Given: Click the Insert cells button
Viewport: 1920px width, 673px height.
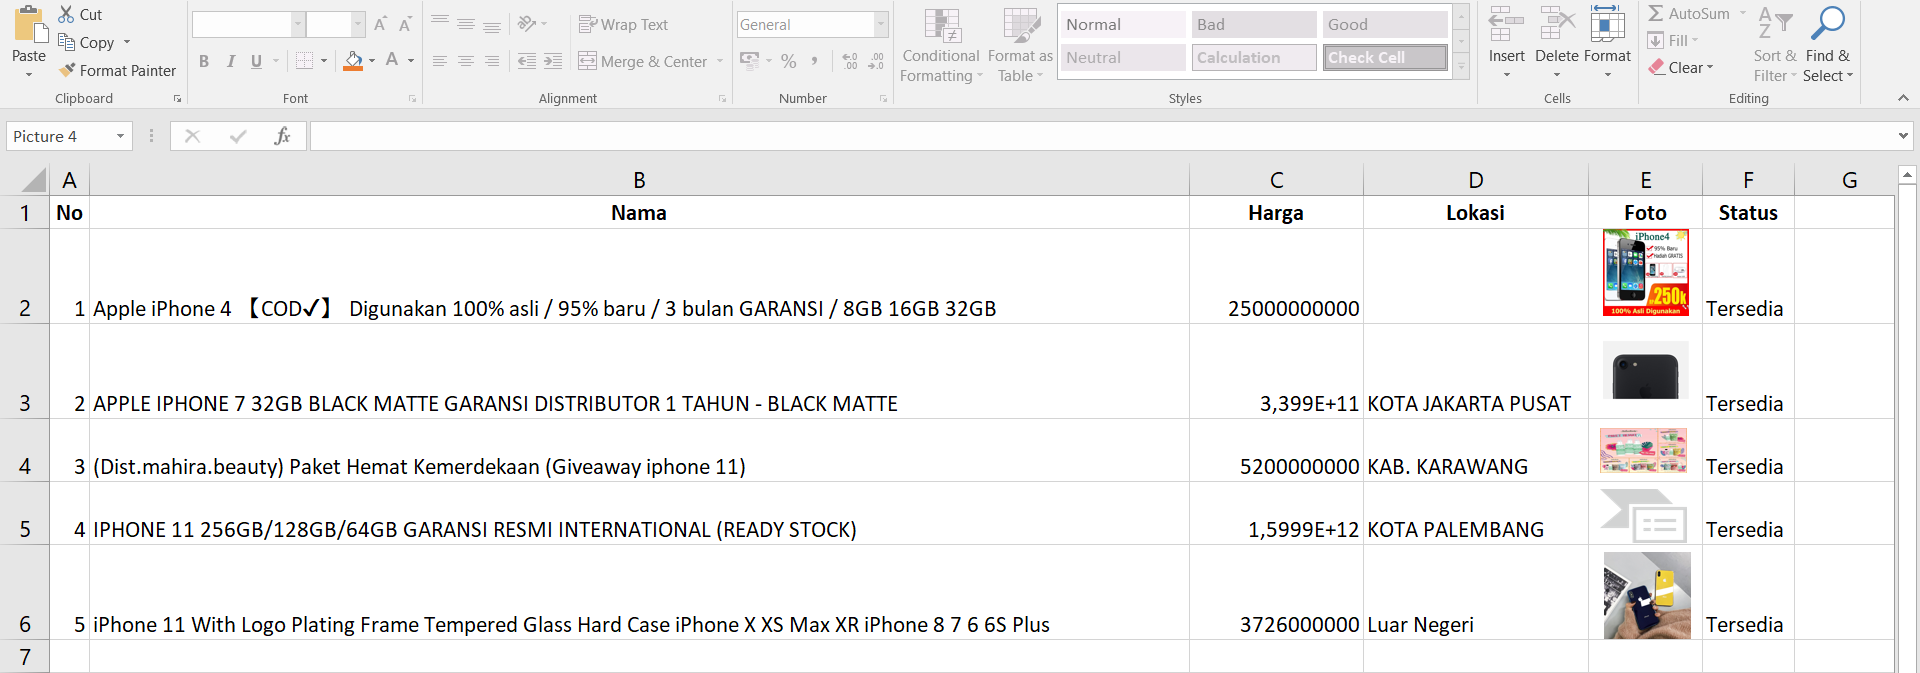Looking at the screenshot, I should tap(1506, 43).
